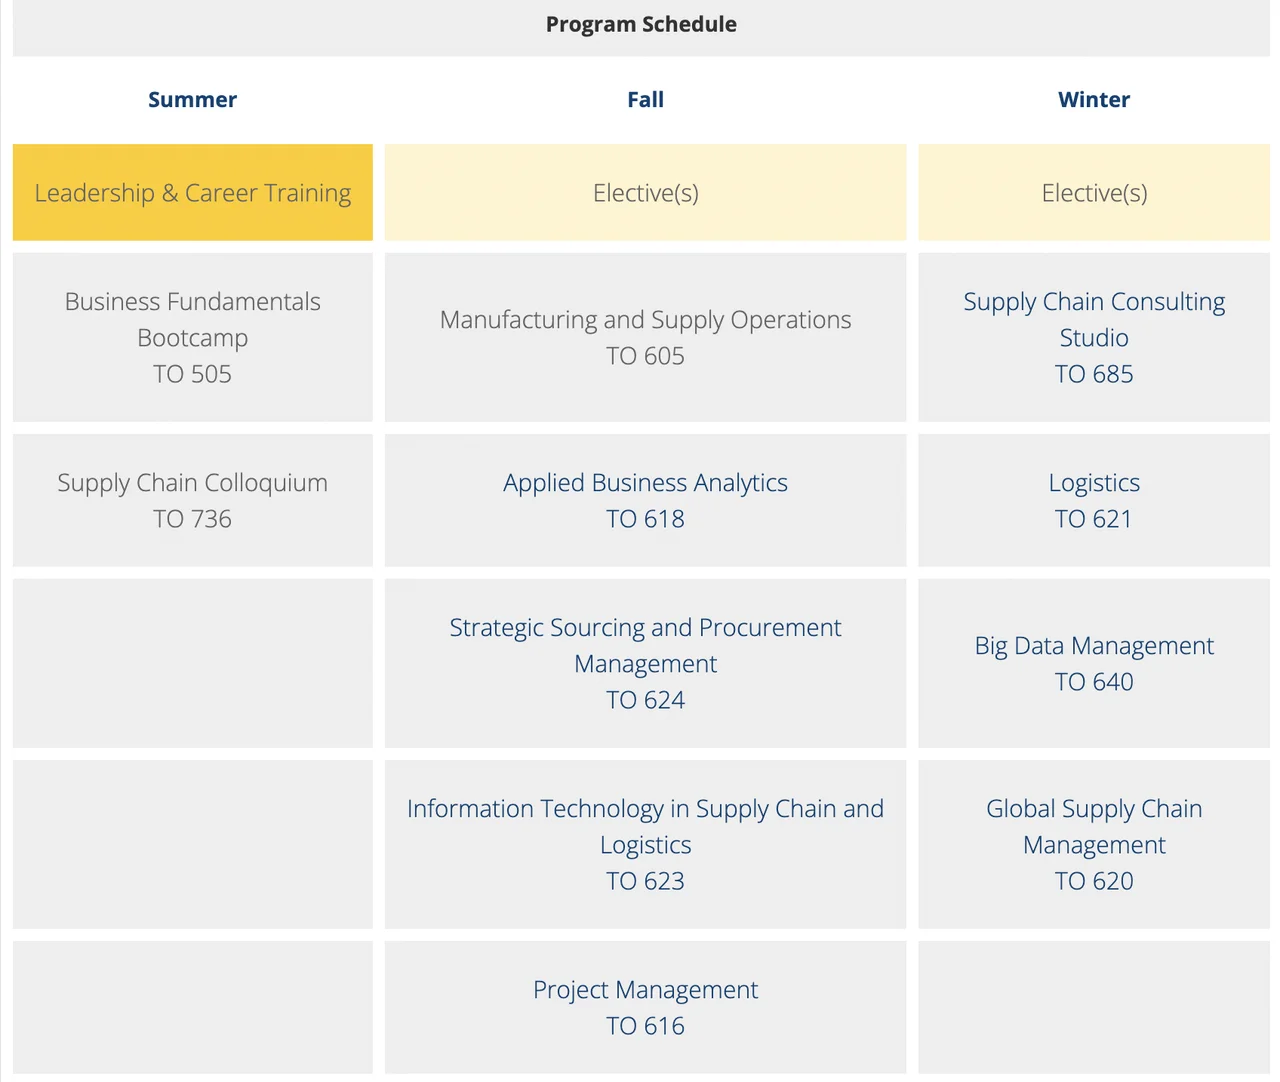
Task: Click the TO 640 course code
Action: coord(1094,682)
